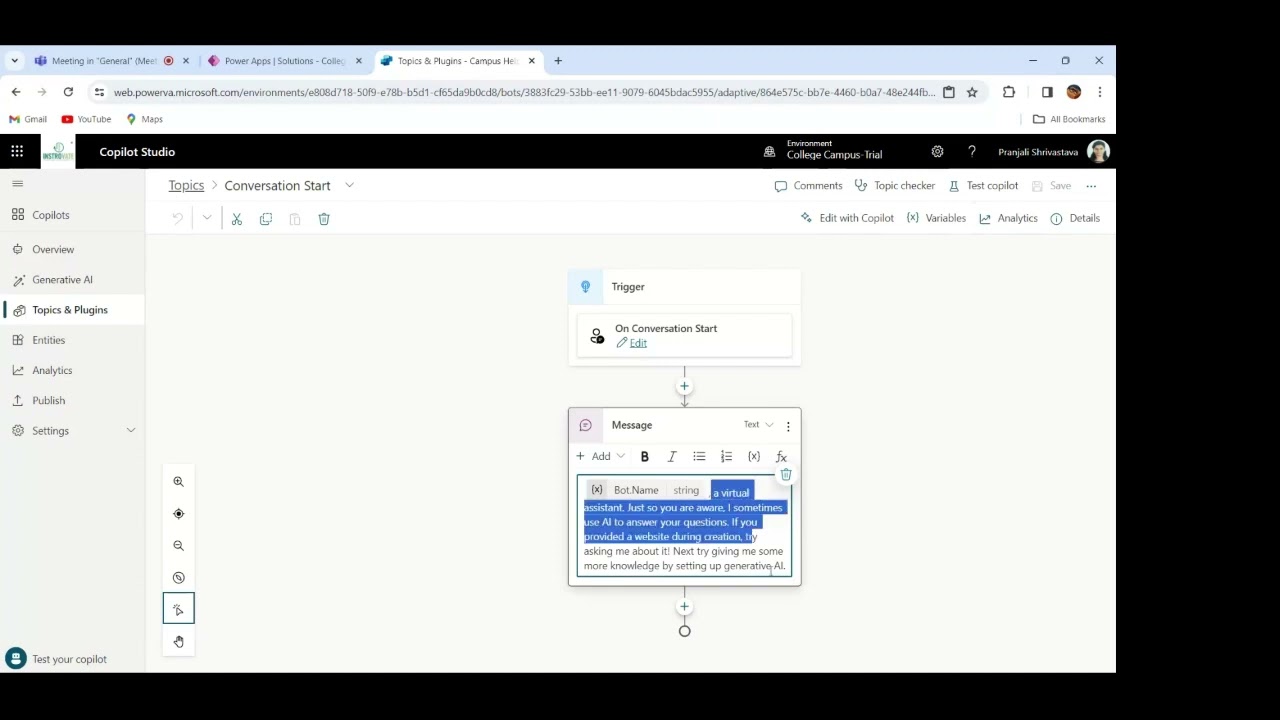The height and width of the screenshot is (720, 1280).
Task: Open the app launcher waffle menu
Action: (17, 152)
